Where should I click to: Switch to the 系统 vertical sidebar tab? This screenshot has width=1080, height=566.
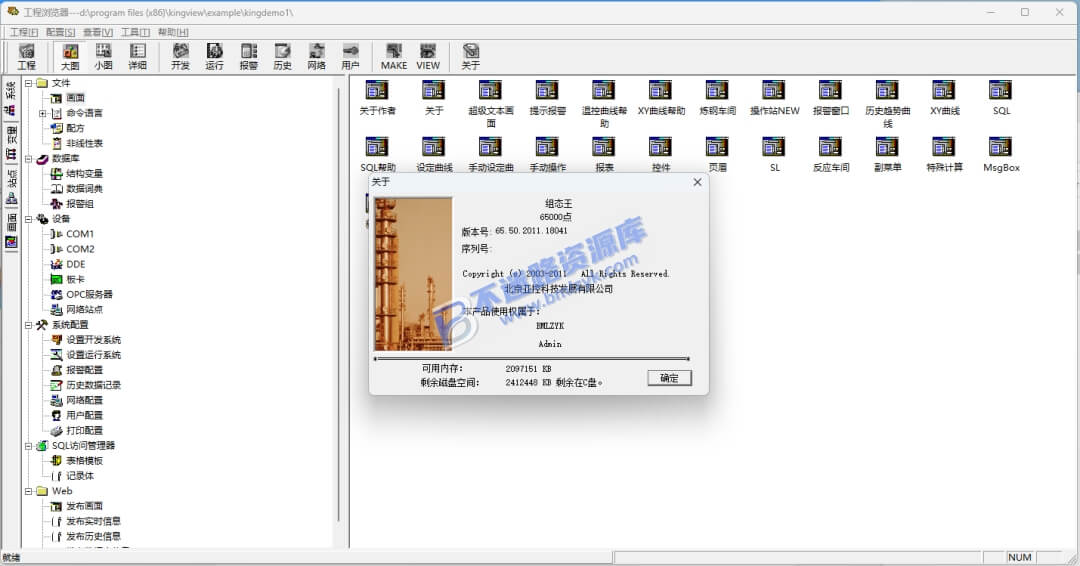[11, 98]
